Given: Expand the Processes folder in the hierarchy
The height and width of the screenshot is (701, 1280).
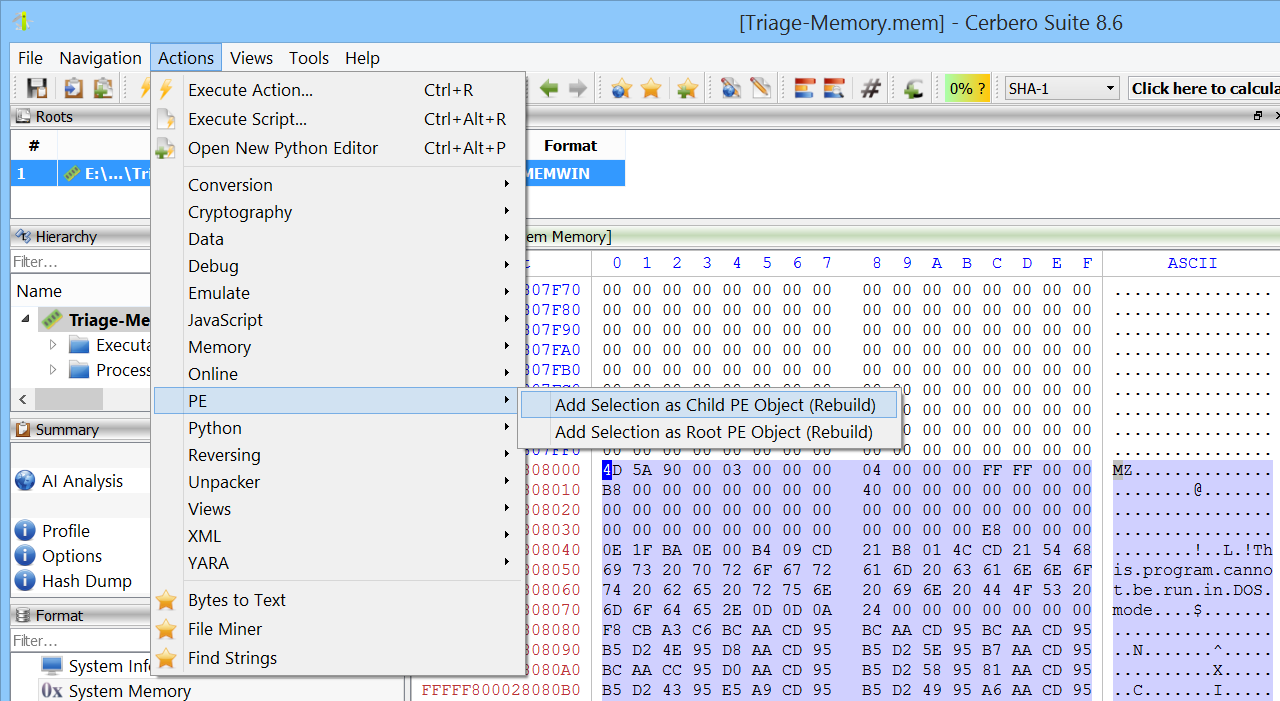Looking at the screenshot, I should (53, 370).
